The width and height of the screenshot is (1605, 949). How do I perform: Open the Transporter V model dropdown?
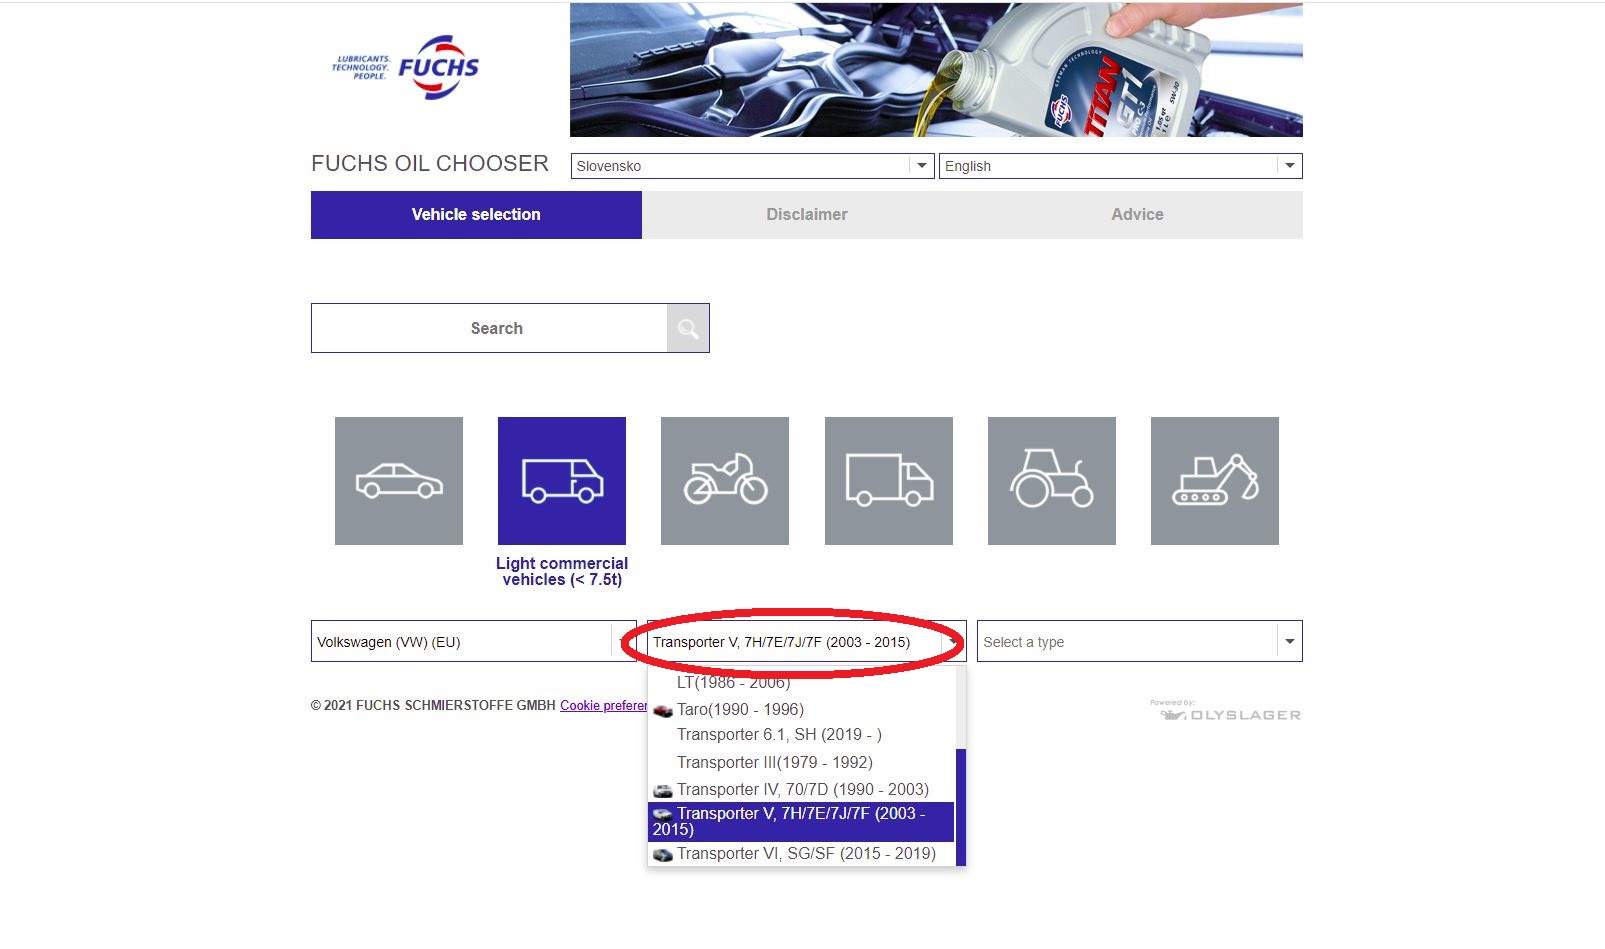[806, 641]
